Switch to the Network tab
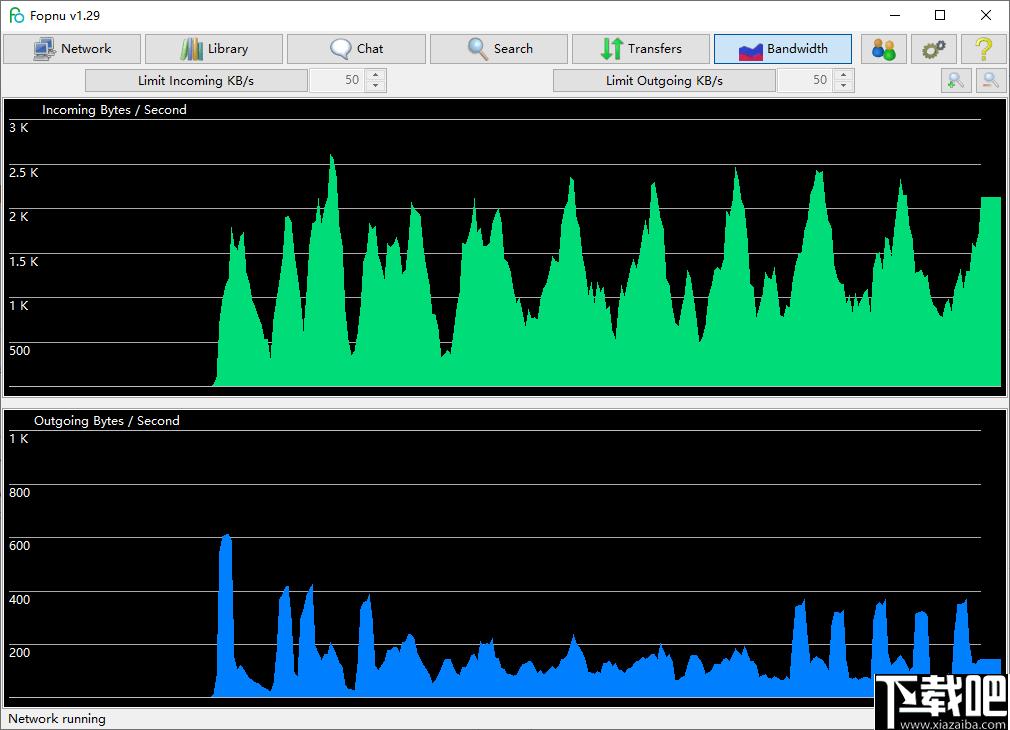Image resolution: width=1010 pixels, height=730 pixels. [72, 49]
